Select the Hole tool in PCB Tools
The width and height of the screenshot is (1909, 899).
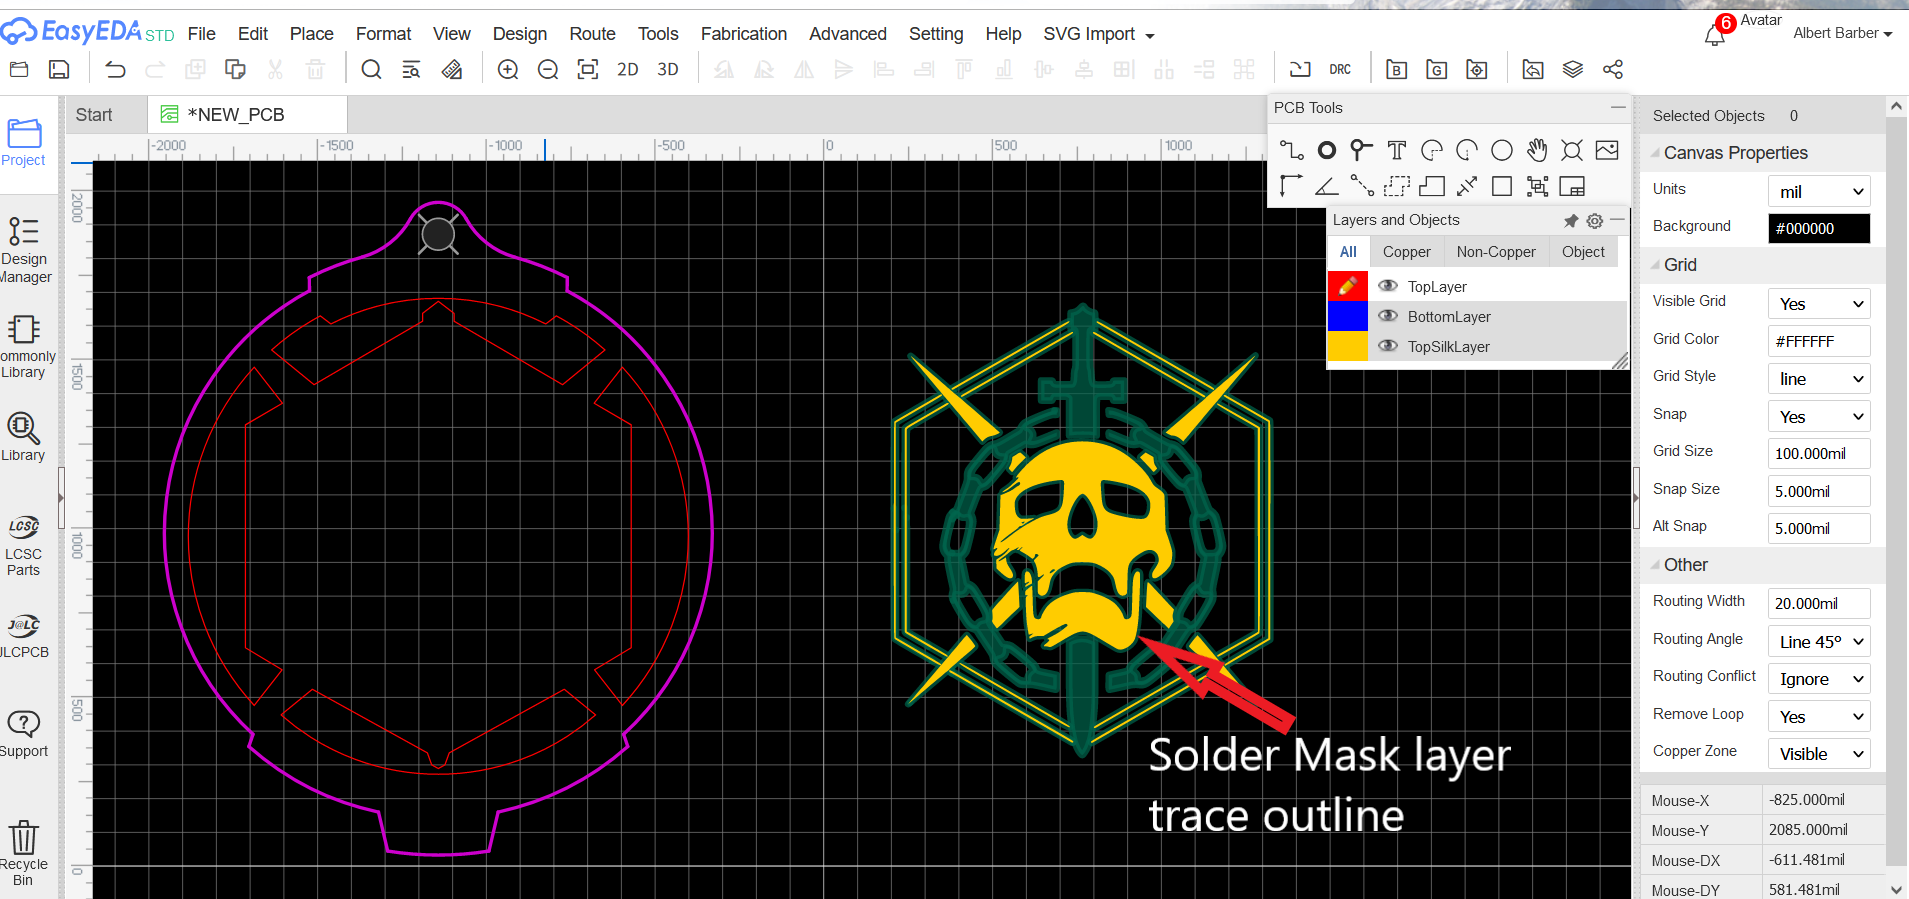click(1572, 150)
